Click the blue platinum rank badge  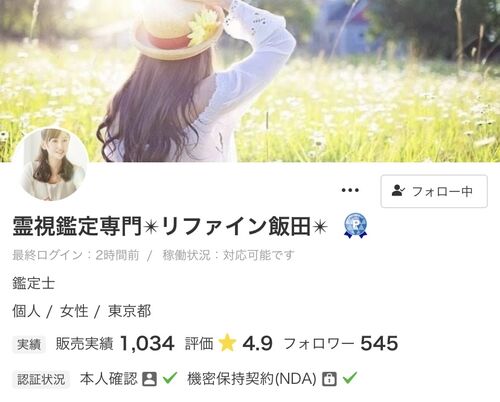(355, 226)
